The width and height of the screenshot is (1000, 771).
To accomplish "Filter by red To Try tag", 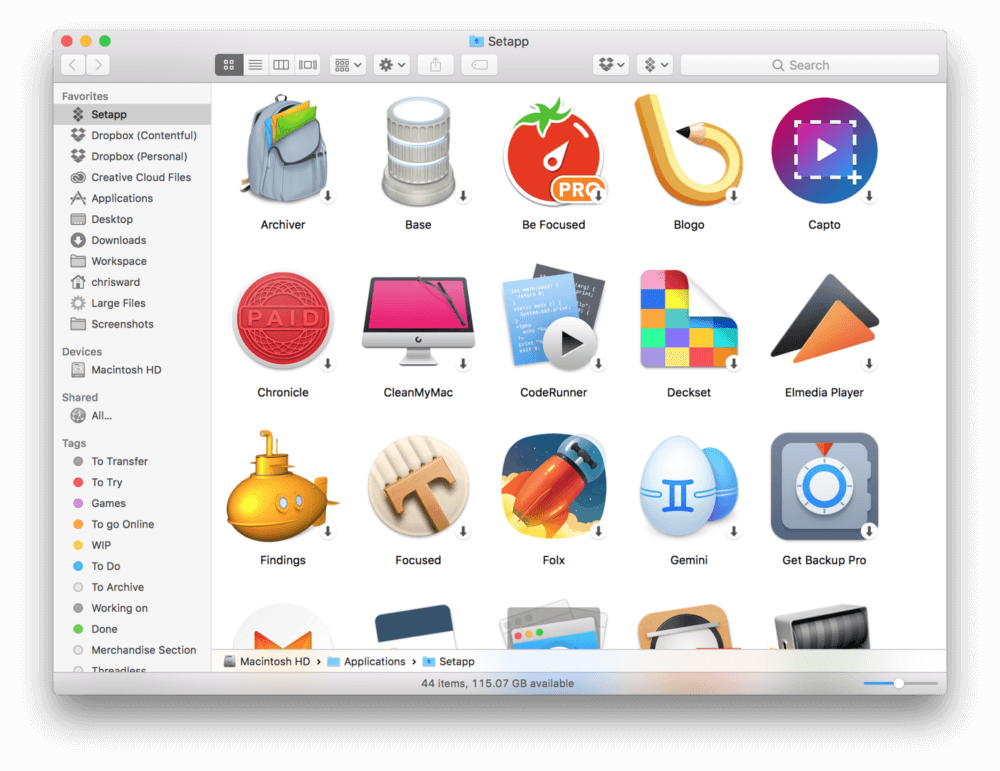I will (x=132, y=483).
